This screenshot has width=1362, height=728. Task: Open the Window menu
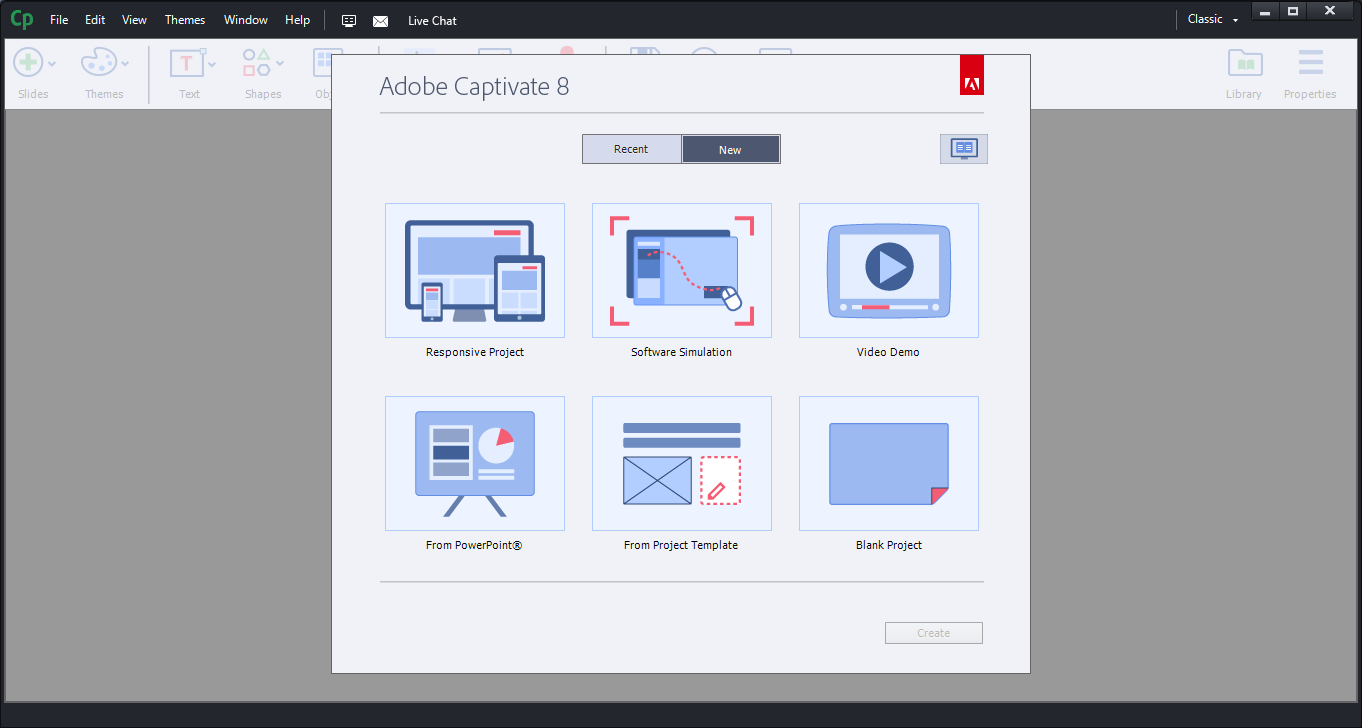(246, 20)
